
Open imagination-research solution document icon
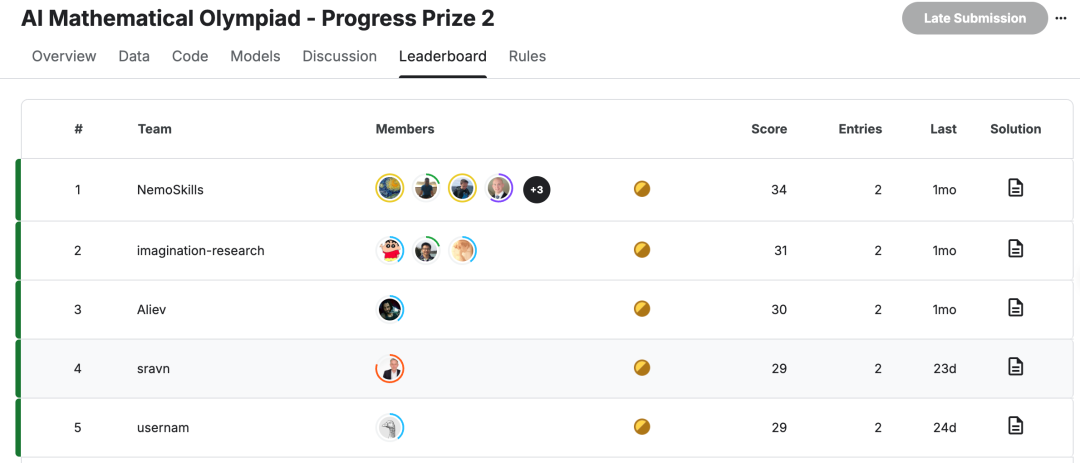click(1015, 249)
